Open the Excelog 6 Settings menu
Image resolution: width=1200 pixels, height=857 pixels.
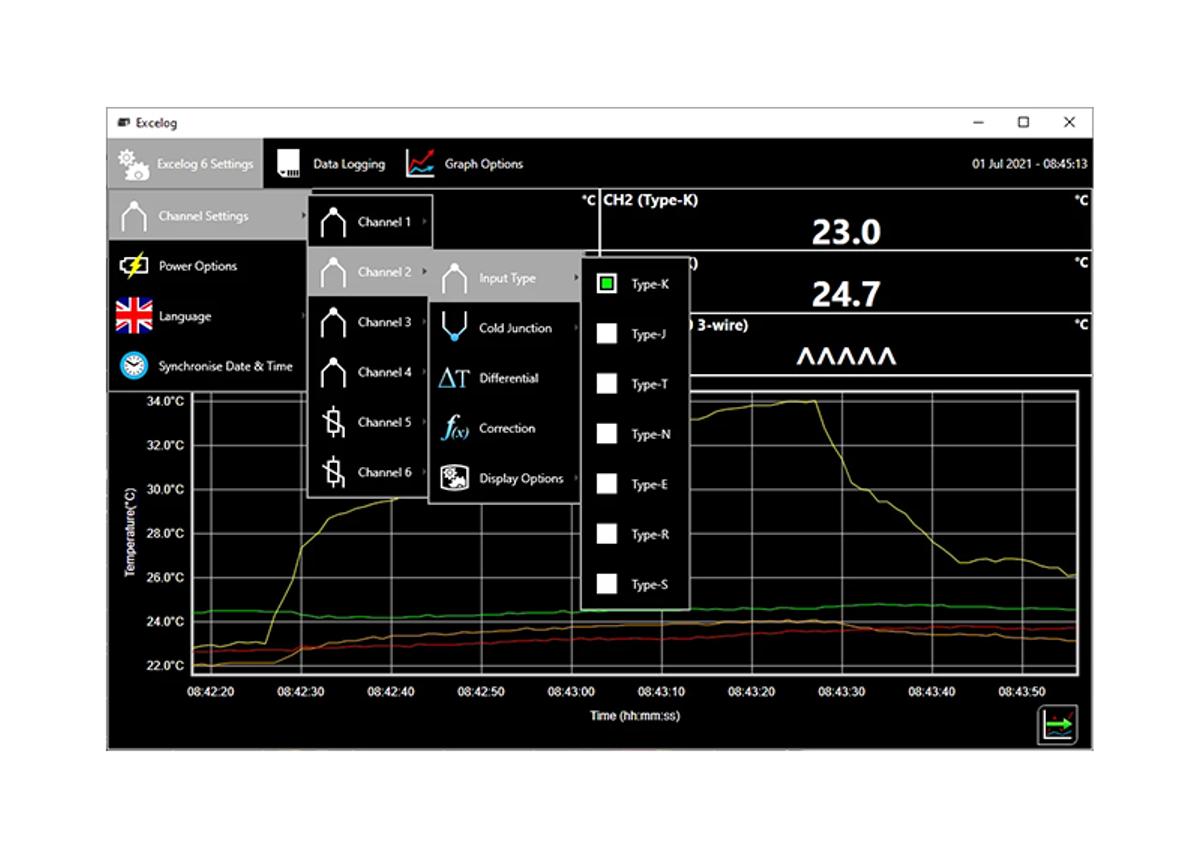click(x=186, y=164)
